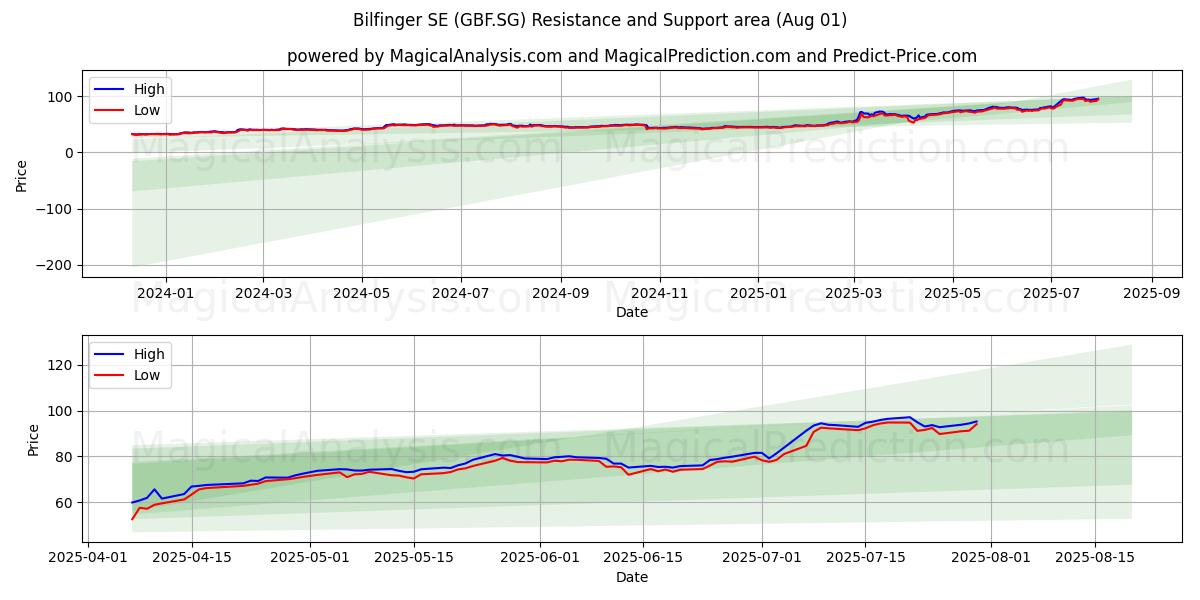Click the '2025-06-15' x-axis label on the bottom chart
This screenshot has height=600, width=1200.
tap(644, 558)
